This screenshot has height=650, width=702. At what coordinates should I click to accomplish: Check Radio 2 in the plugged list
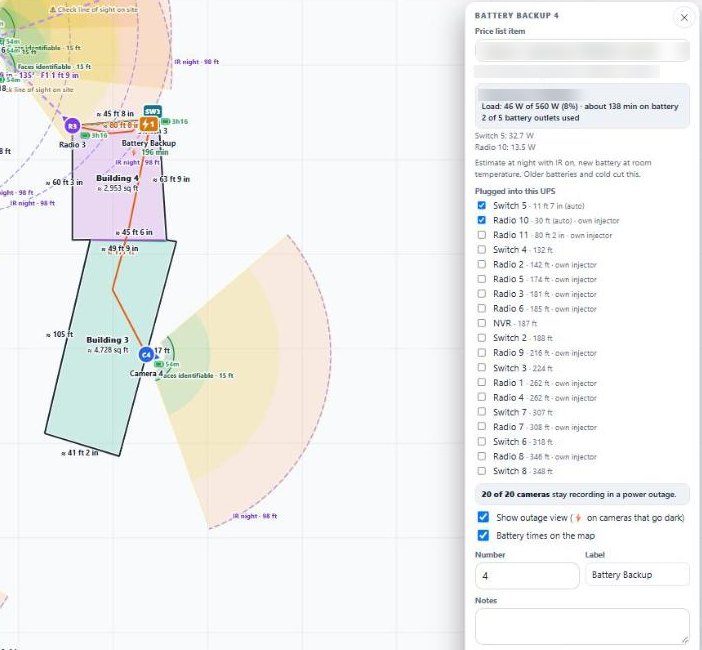point(481,264)
